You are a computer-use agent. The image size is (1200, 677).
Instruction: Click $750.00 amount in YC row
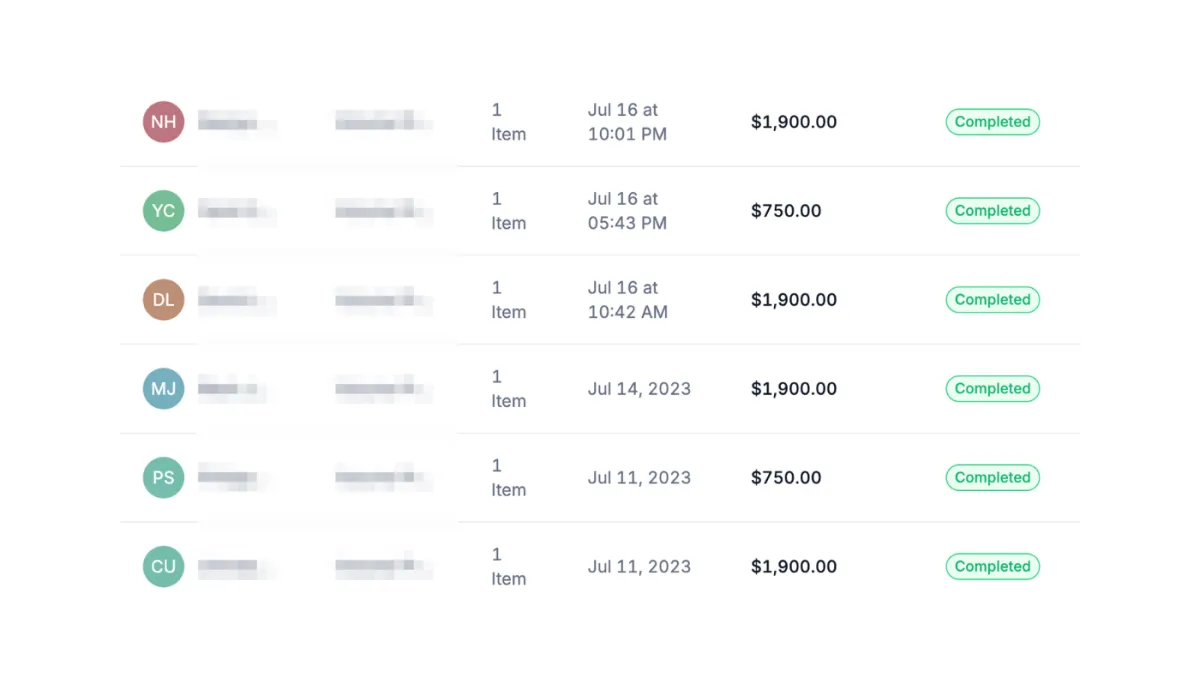[786, 211]
